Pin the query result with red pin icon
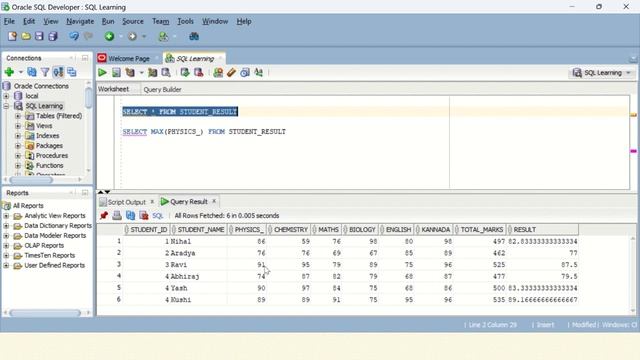Screen dimensions: 640x360 coord(104,216)
